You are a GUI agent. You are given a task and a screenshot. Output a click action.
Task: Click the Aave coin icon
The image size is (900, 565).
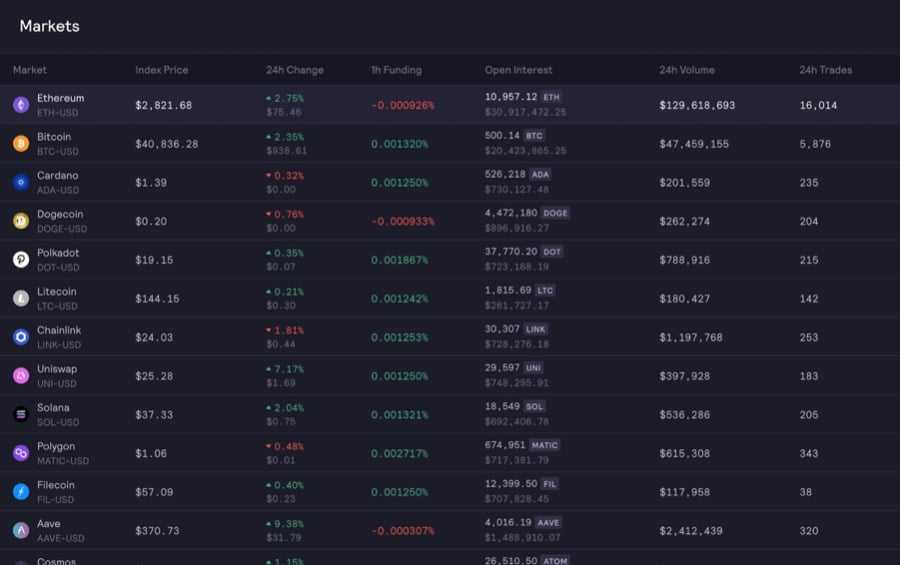[x=21, y=530]
